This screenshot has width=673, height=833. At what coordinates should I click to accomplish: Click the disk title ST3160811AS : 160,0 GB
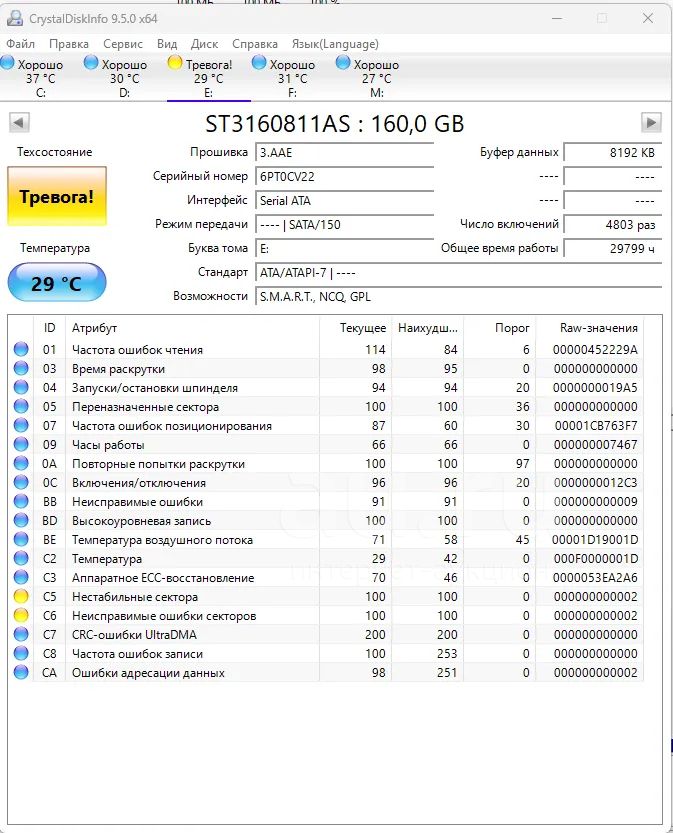click(x=335, y=123)
